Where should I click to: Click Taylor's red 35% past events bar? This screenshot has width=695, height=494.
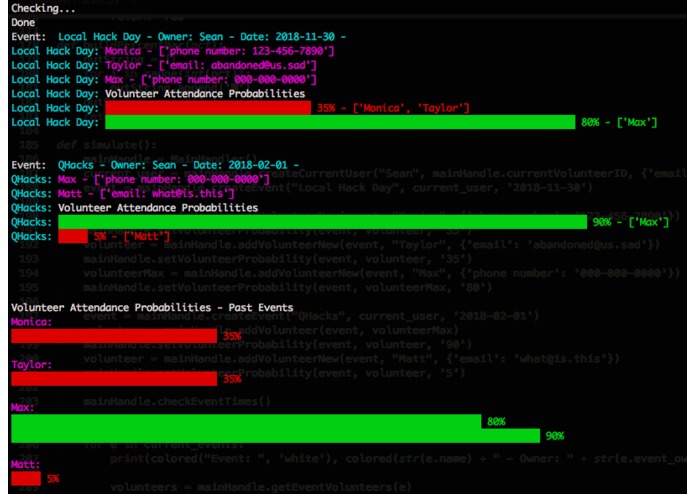pos(114,379)
